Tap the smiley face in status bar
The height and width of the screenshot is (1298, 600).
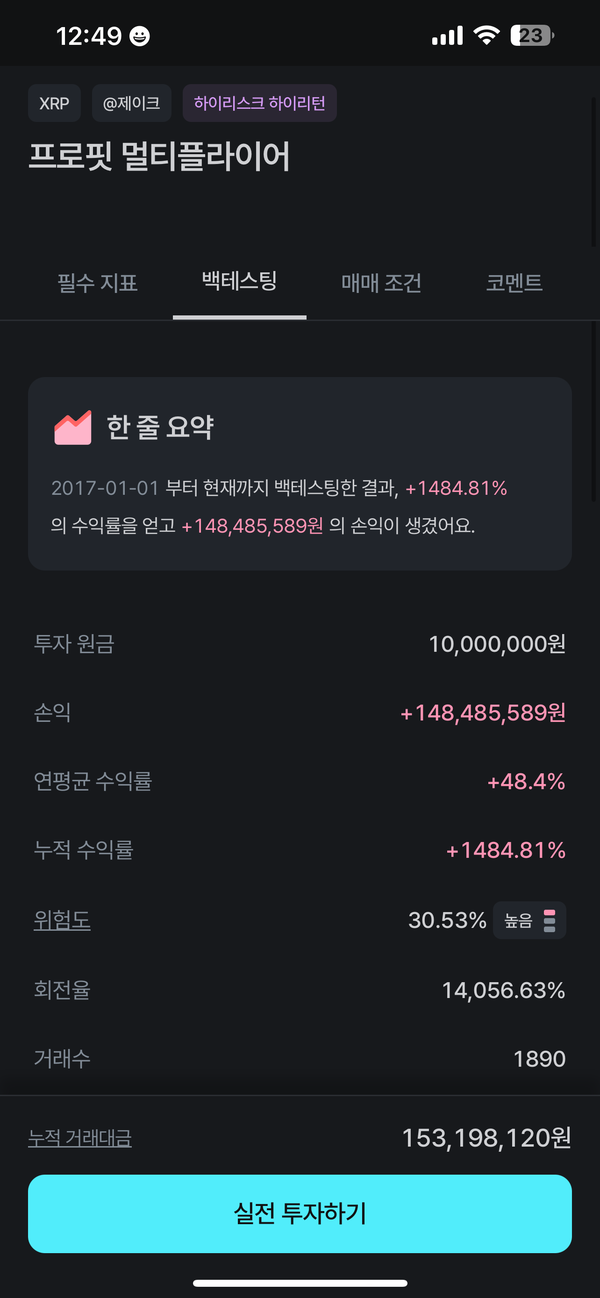point(140,37)
